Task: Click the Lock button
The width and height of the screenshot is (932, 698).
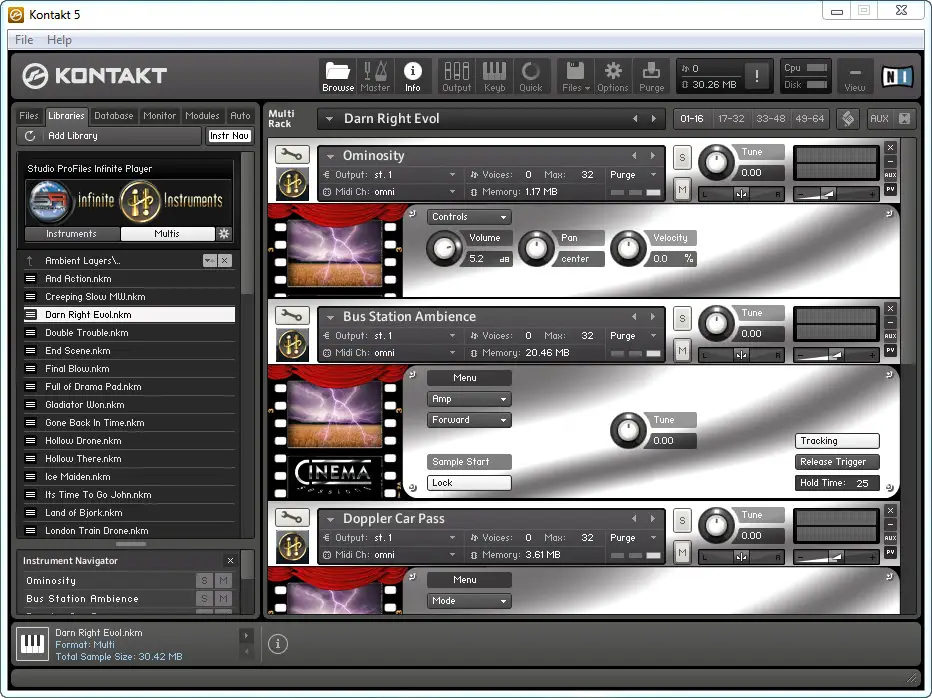Action: tap(469, 483)
